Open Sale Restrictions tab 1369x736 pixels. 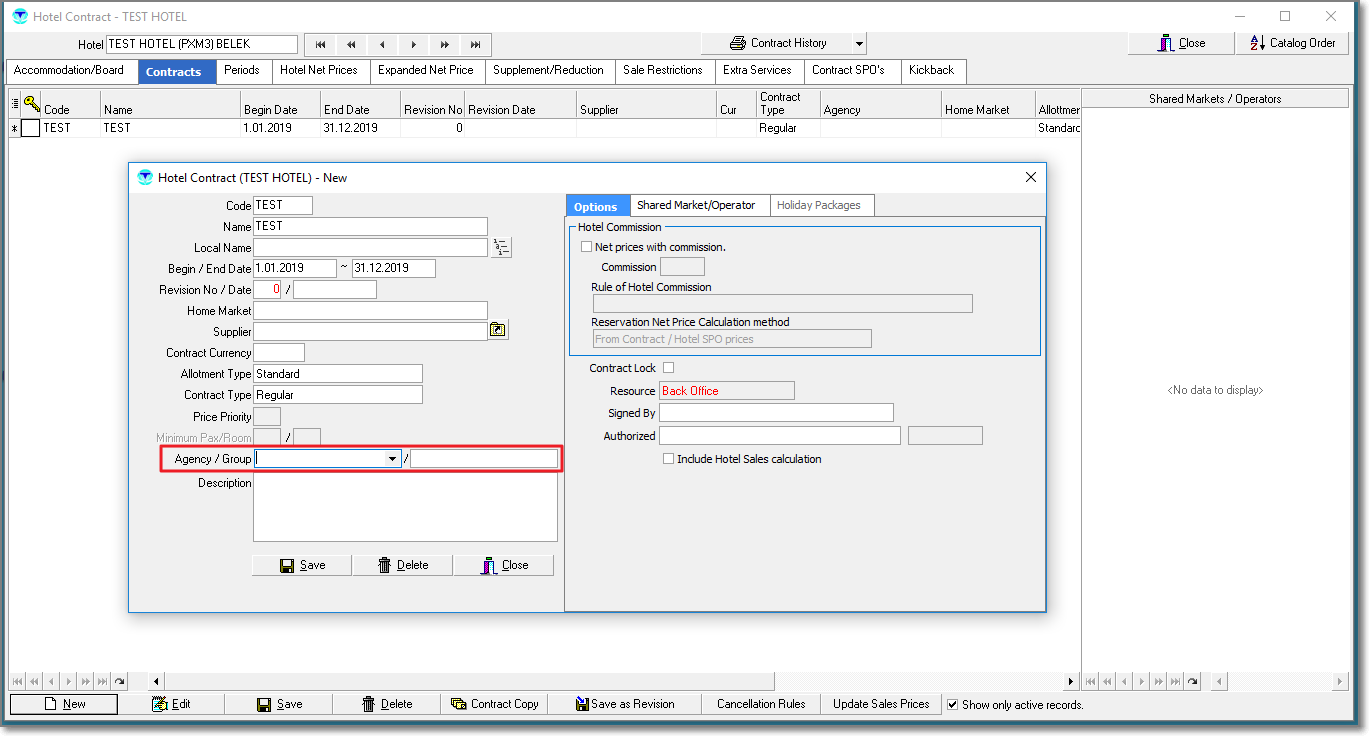(x=665, y=71)
